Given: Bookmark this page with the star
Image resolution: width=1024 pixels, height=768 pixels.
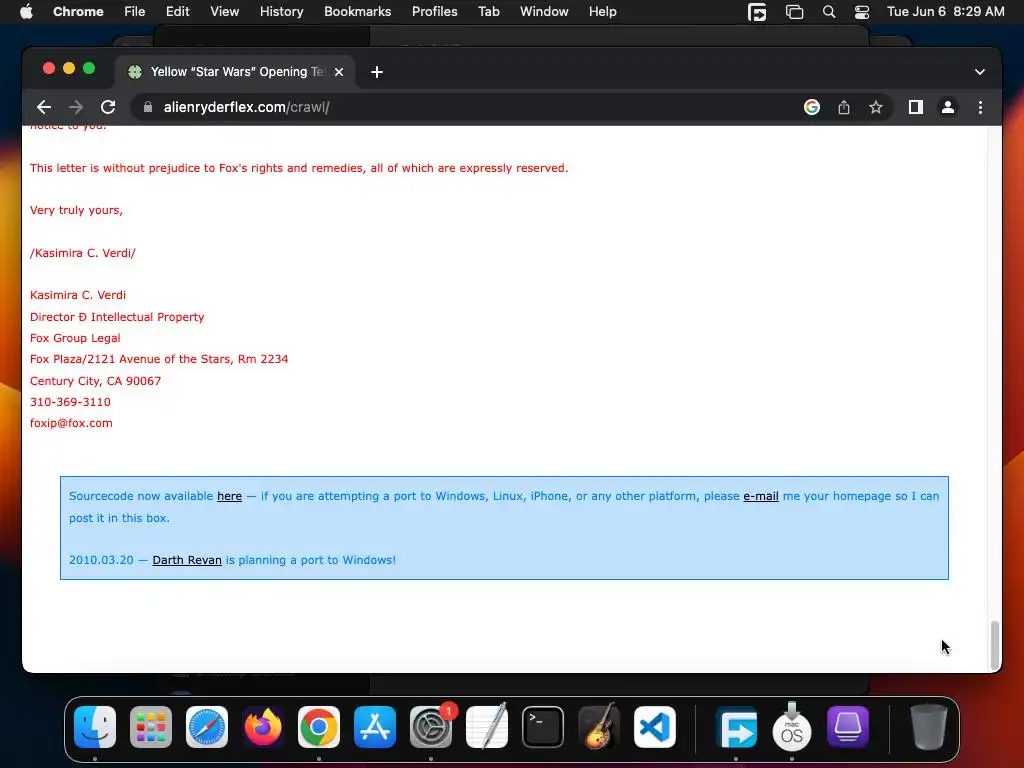Looking at the screenshot, I should 876,107.
